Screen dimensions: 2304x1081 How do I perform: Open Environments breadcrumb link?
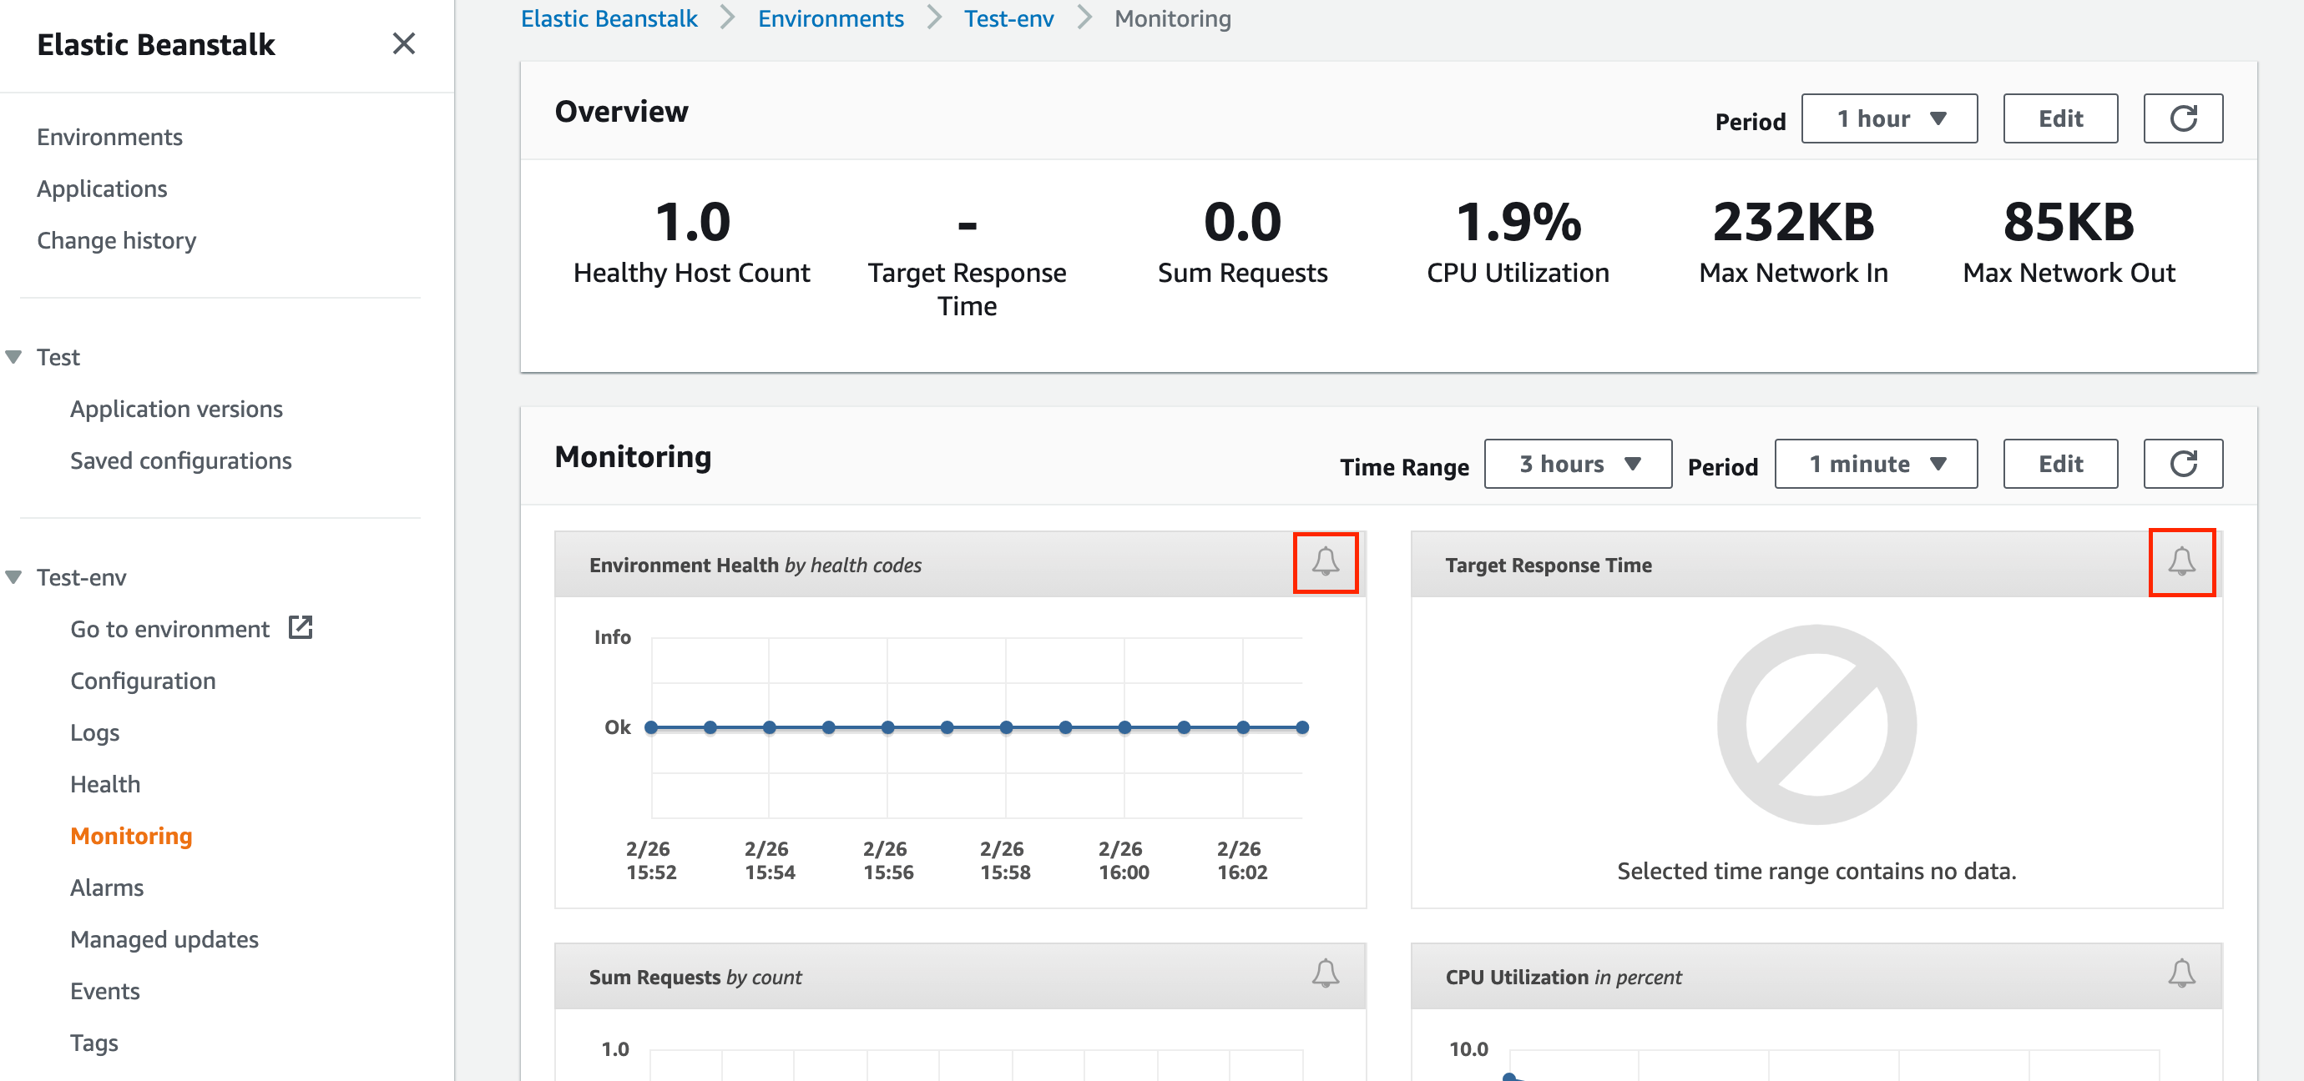[830, 18]
